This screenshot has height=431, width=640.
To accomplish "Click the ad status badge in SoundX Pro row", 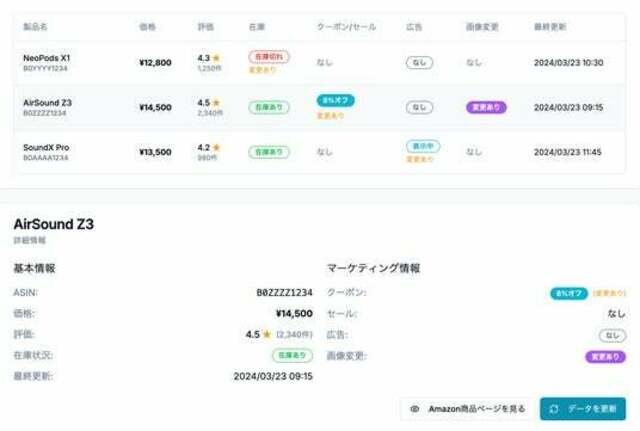I will point(423,146).
